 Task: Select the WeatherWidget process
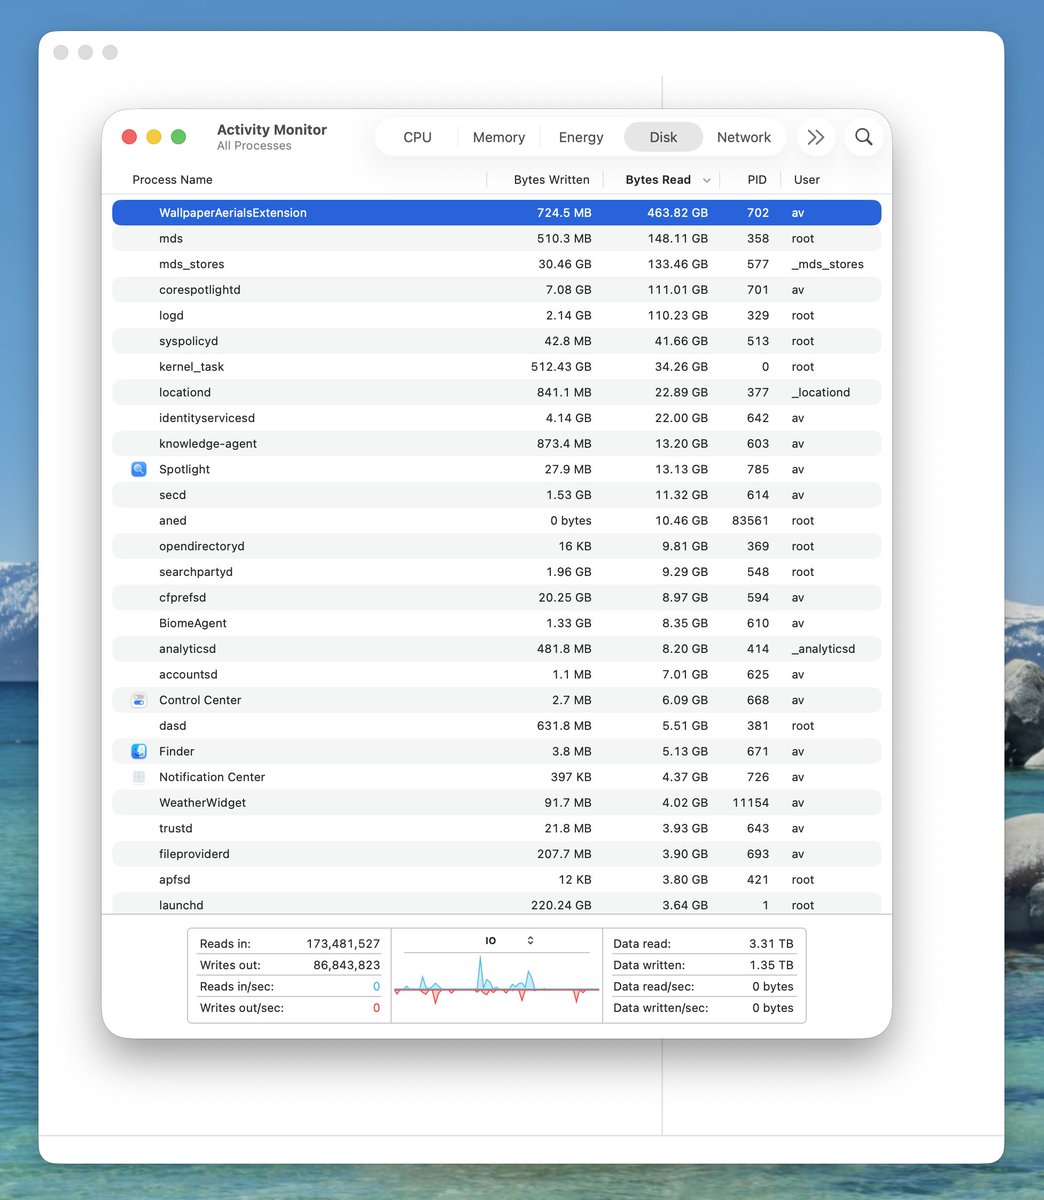pos(496,803)
